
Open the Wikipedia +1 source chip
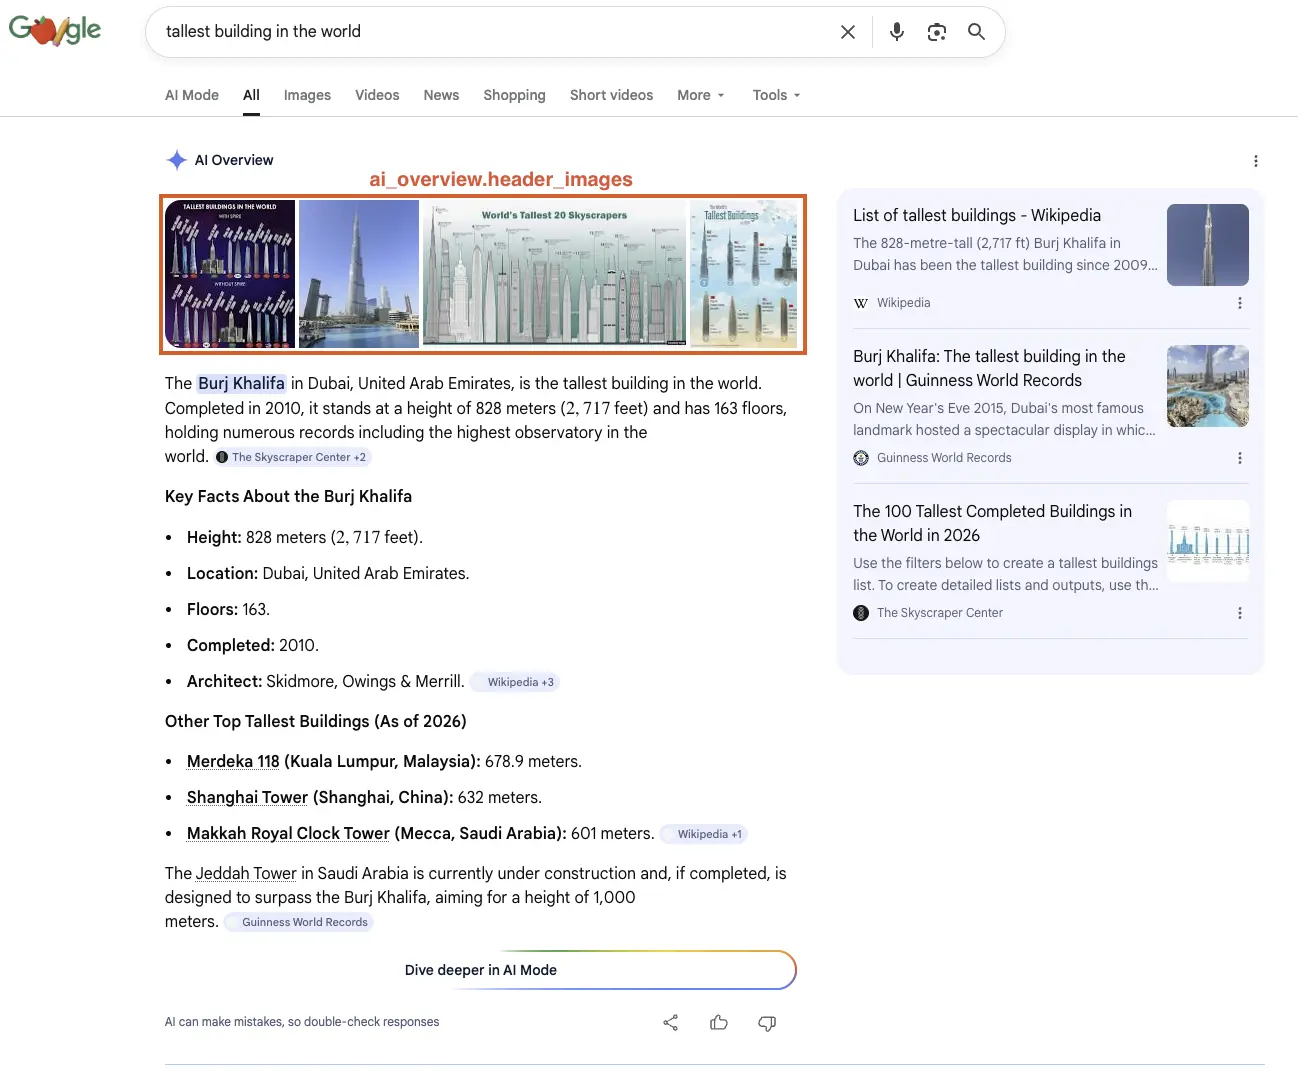coord(704,834)
